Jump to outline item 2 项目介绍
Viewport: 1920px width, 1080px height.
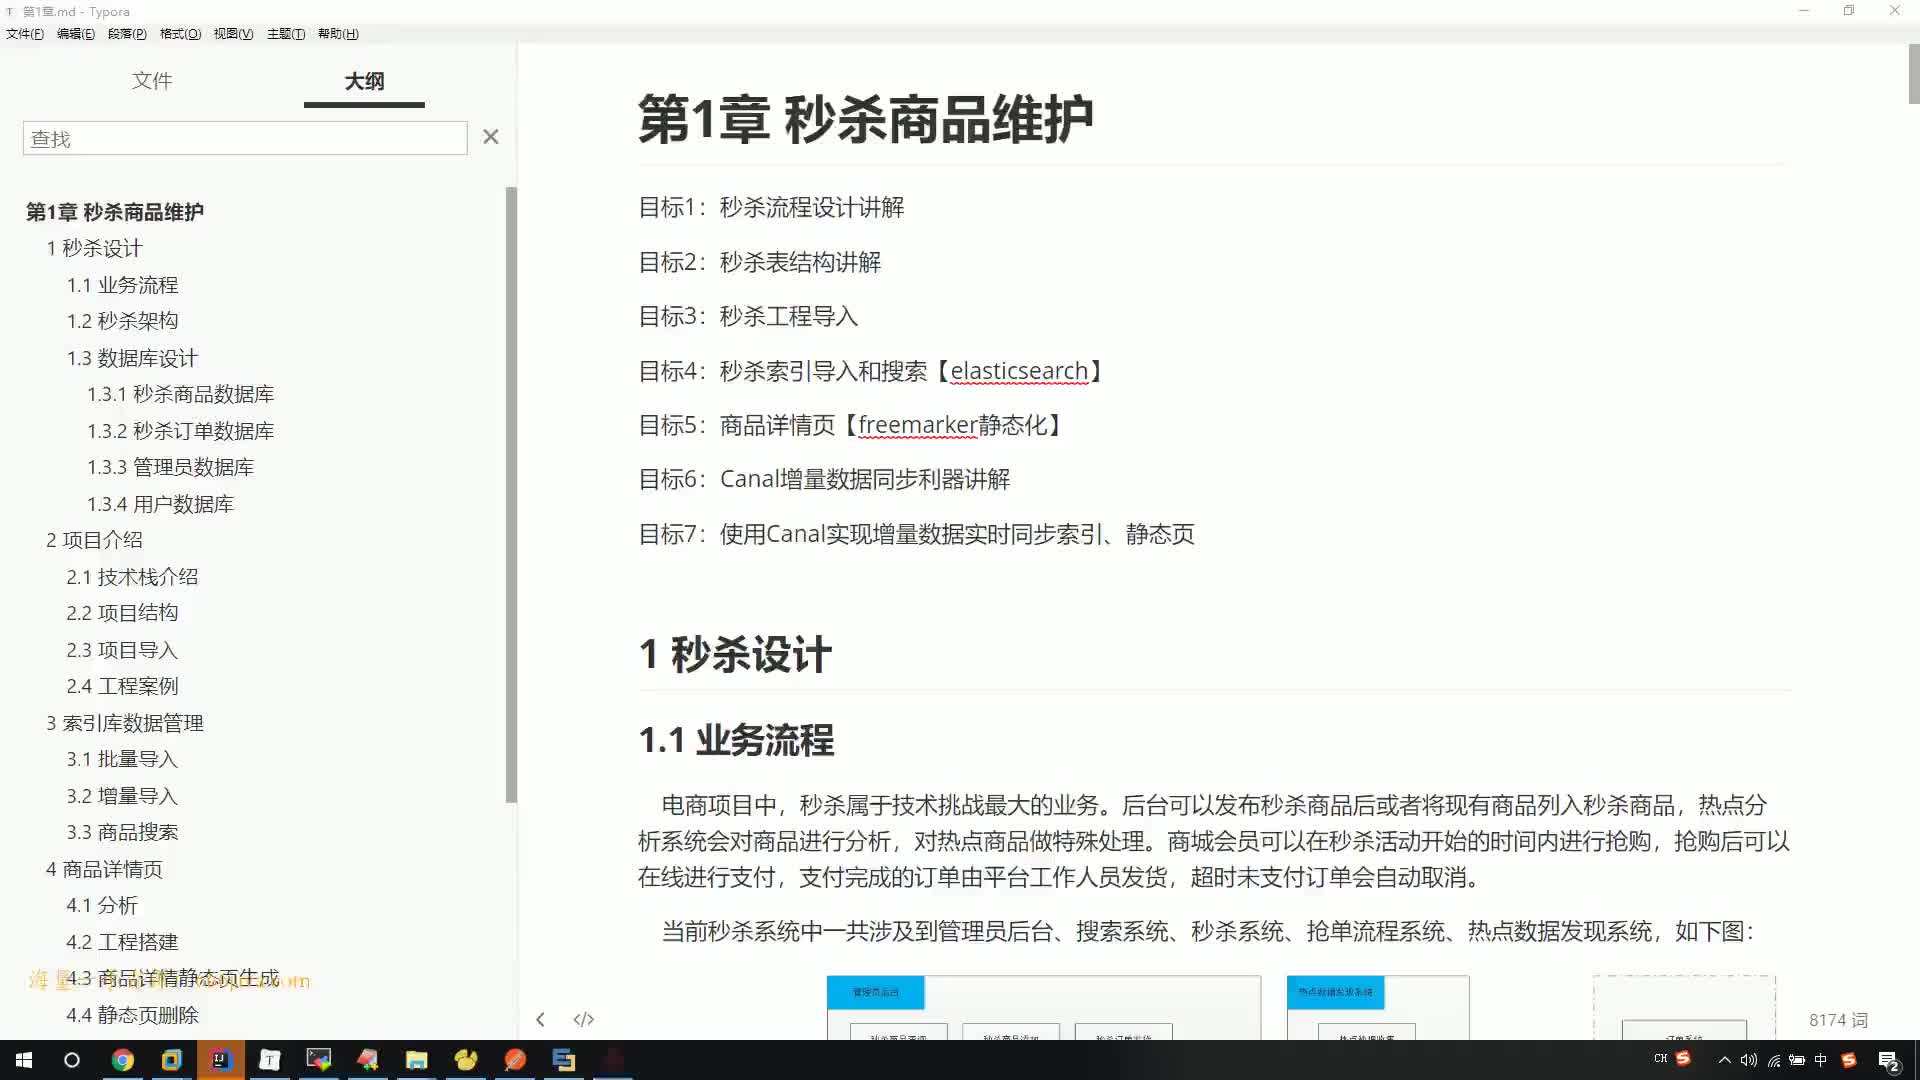tap(94, 540)
